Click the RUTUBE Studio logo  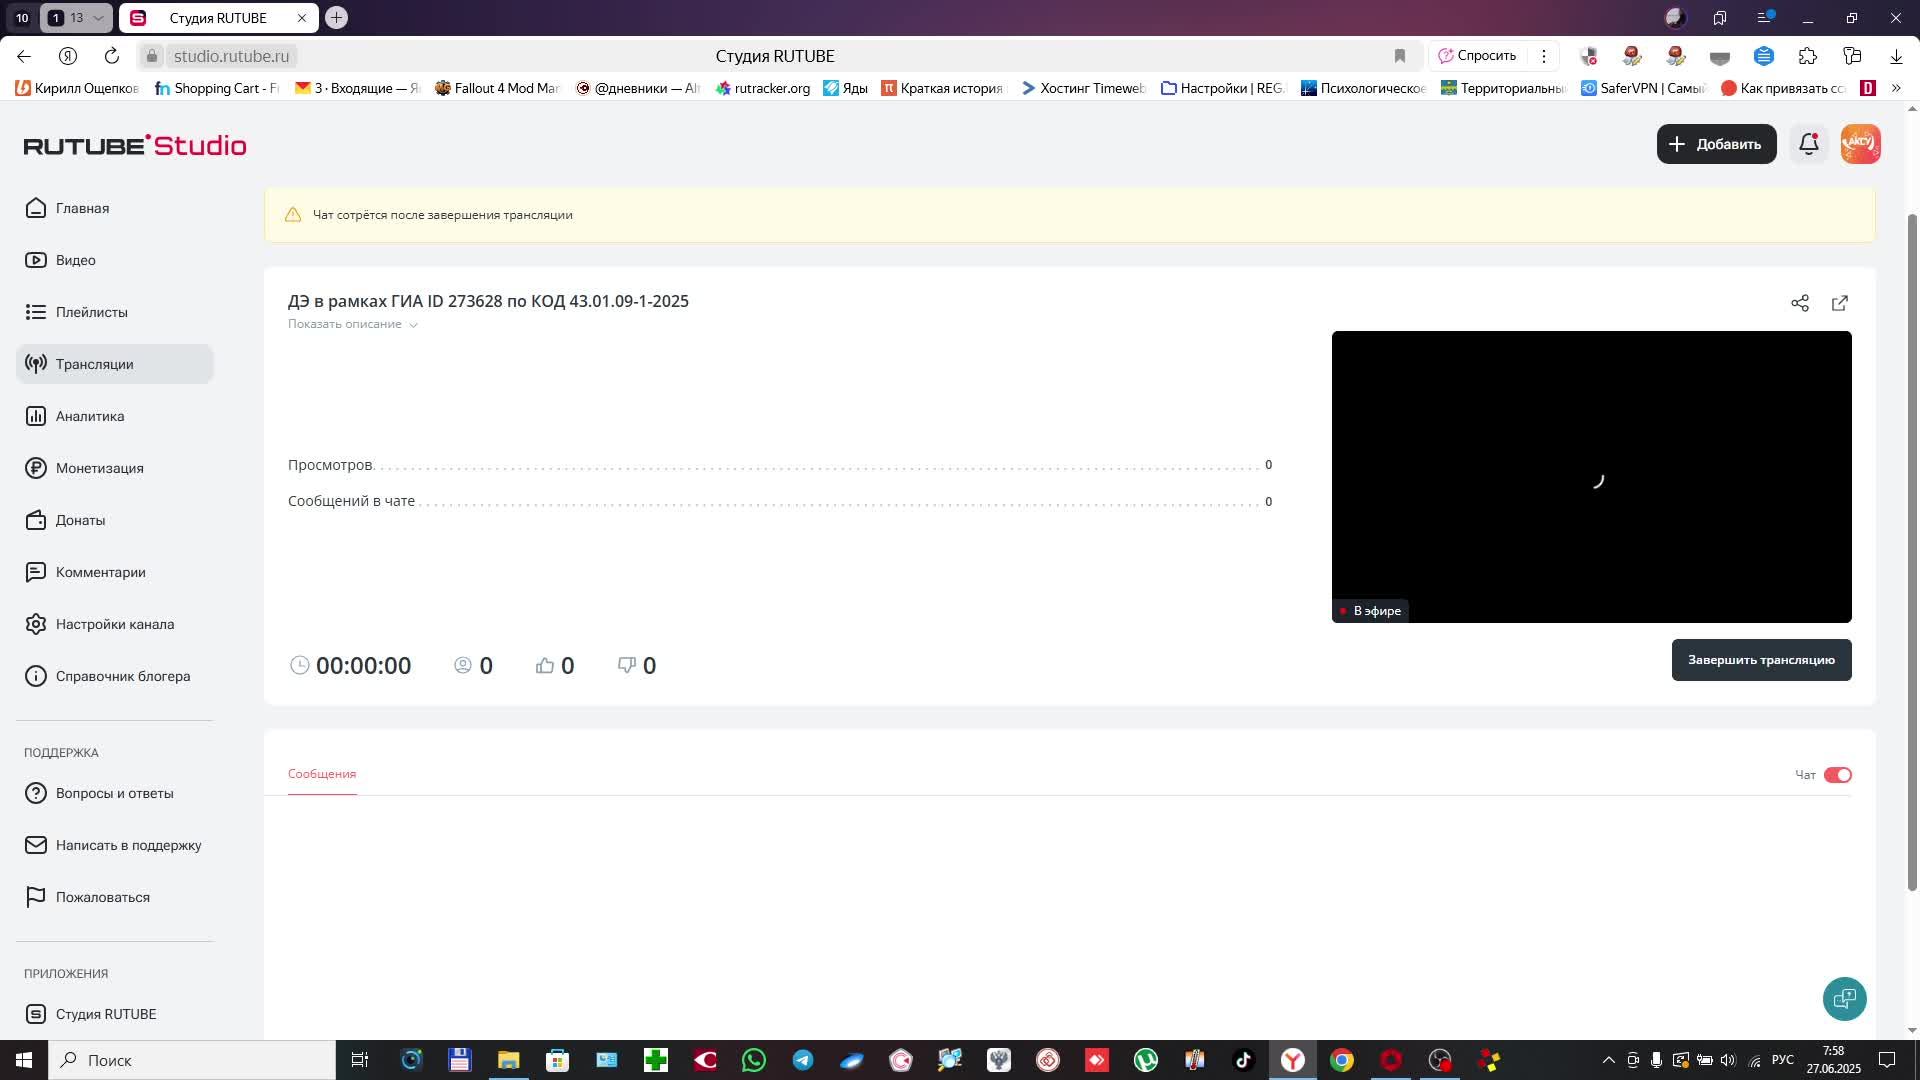[135, 146]
